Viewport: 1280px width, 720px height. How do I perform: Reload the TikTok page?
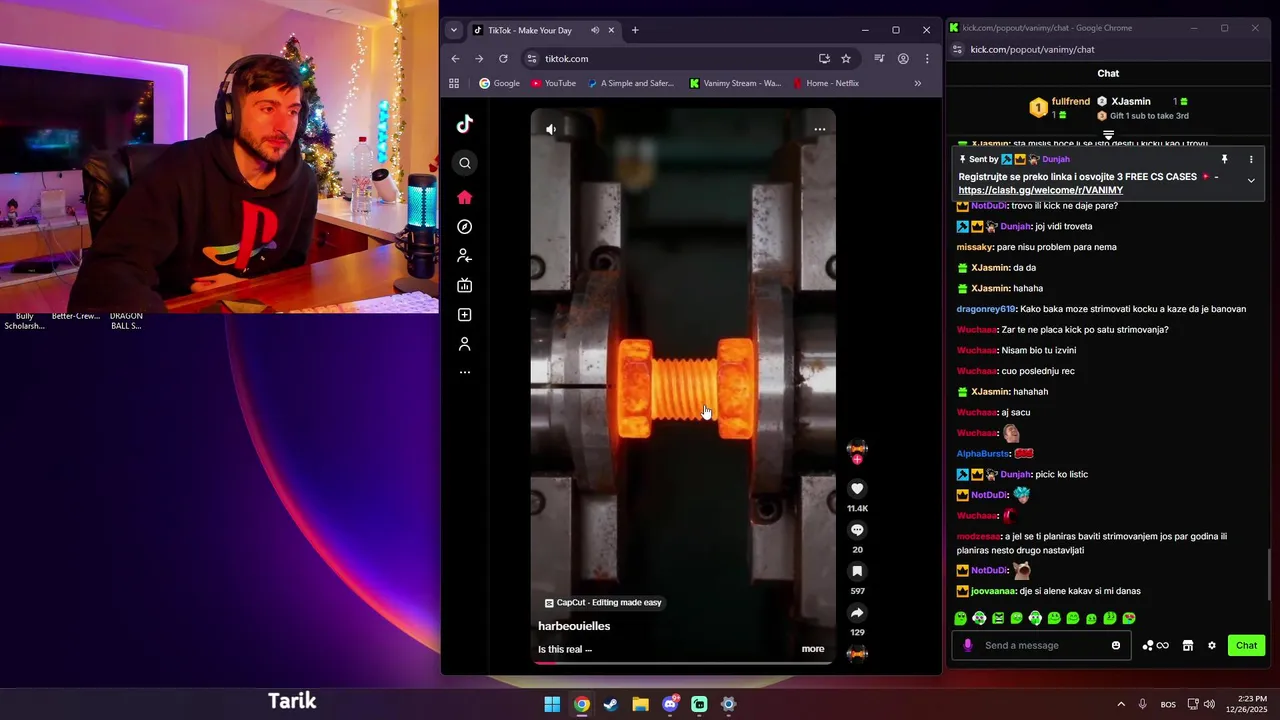[x=503, y=59]
